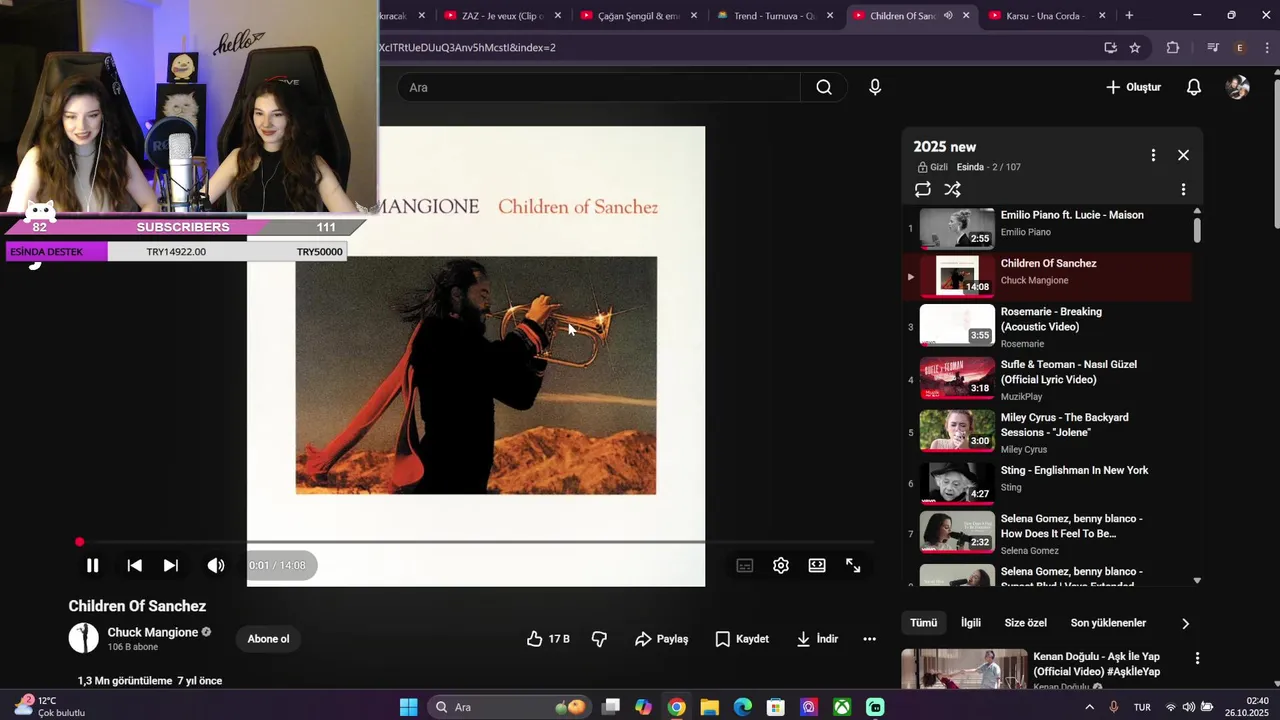The width and height of the screenshot is (1280, 720).
Task: Open Chuck Mangione channel name link
Action: [x=153, y=632]
